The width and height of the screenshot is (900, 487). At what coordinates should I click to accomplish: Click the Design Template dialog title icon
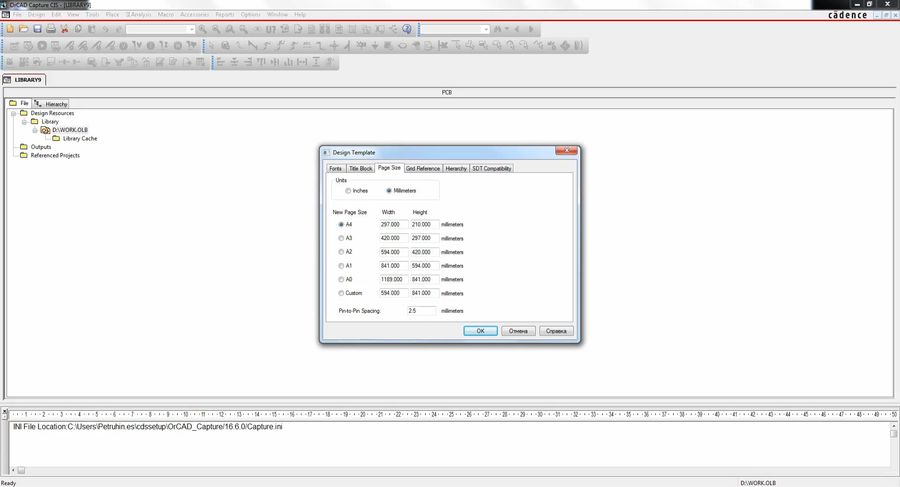click(325, 152)
